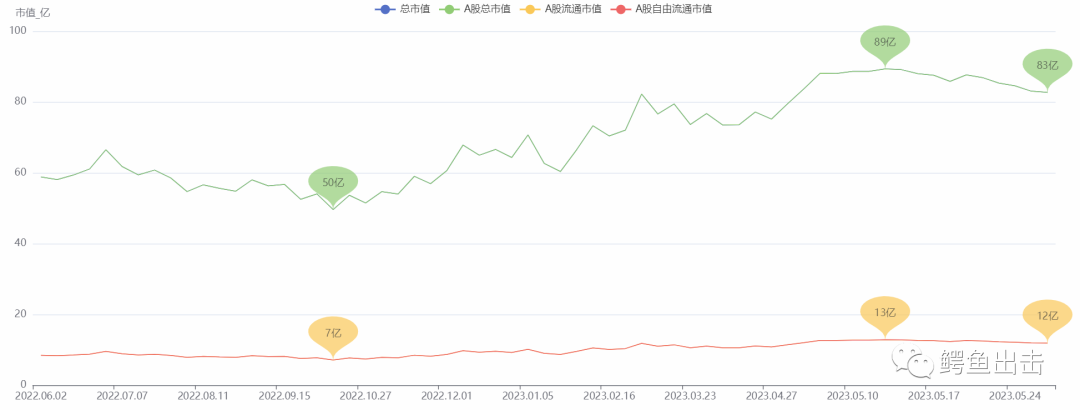Click the 60 value on y-axis

(x=20, y=173)
